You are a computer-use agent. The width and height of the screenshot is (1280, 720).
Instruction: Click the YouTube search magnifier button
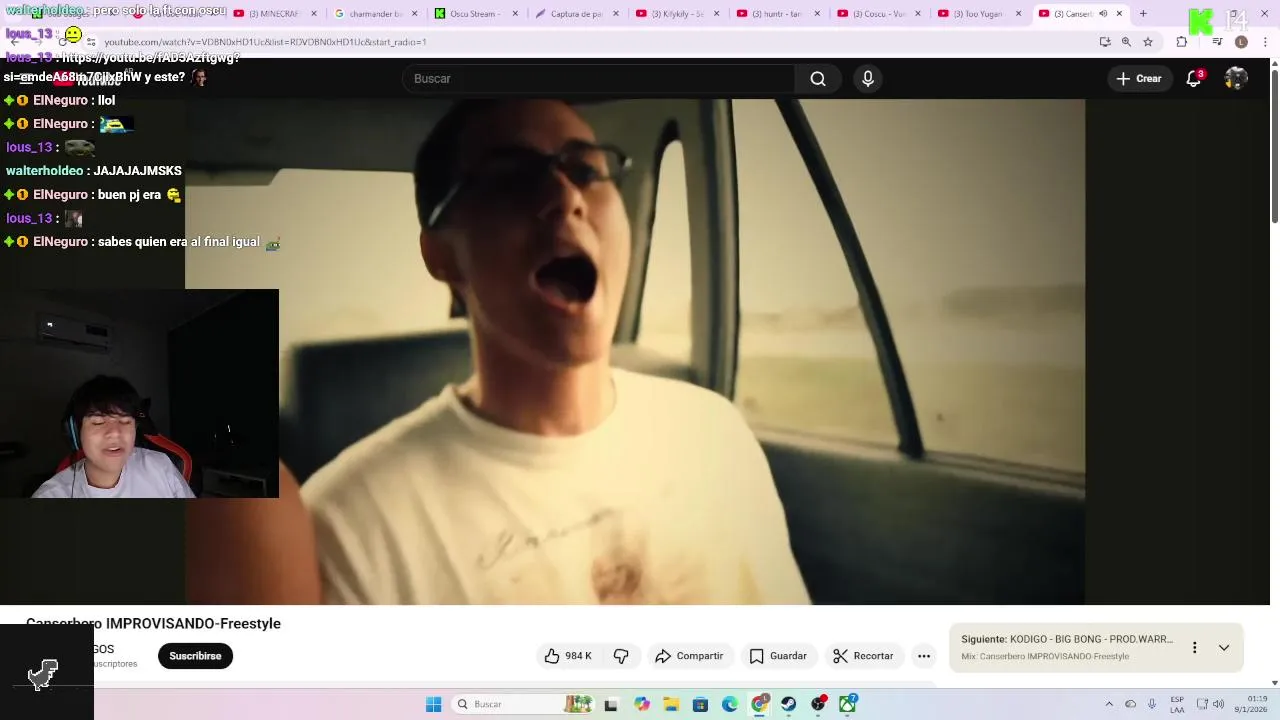pos(818,79)
